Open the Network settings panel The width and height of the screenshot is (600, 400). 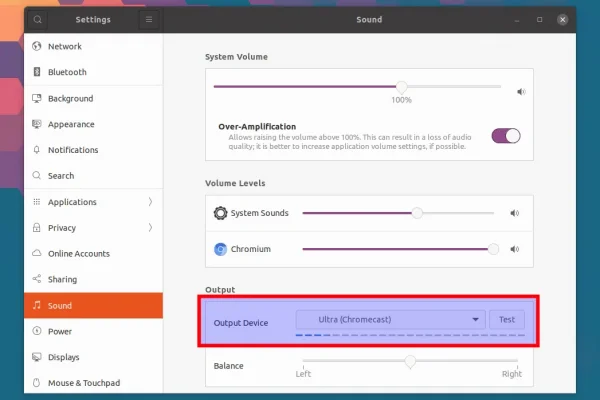[x=65, y=46]
